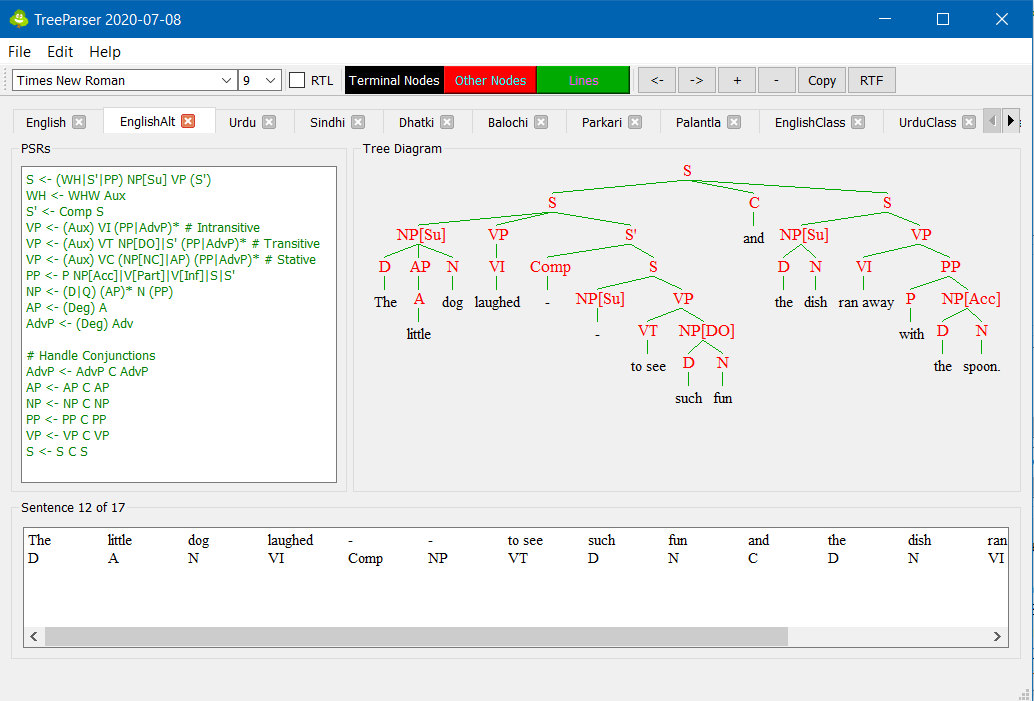The height and width of the screenshot is (701, 1034).
Task: Open the File menu
Action: coord(19,52)
